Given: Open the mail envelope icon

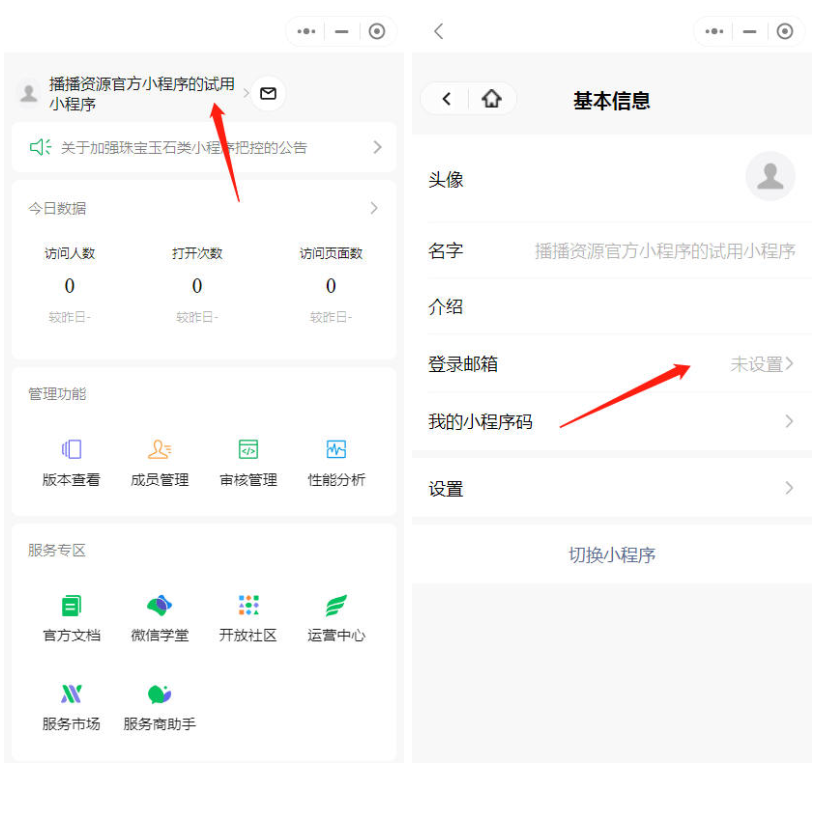Looking at the screenshot, I should (268, 94).
